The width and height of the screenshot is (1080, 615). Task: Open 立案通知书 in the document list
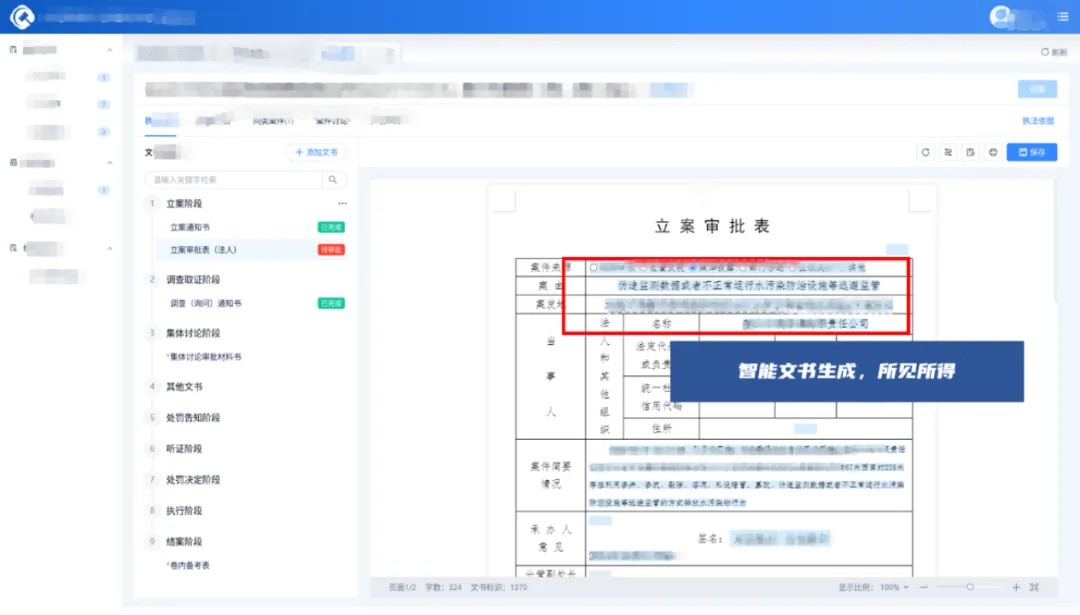click(190, 228)
